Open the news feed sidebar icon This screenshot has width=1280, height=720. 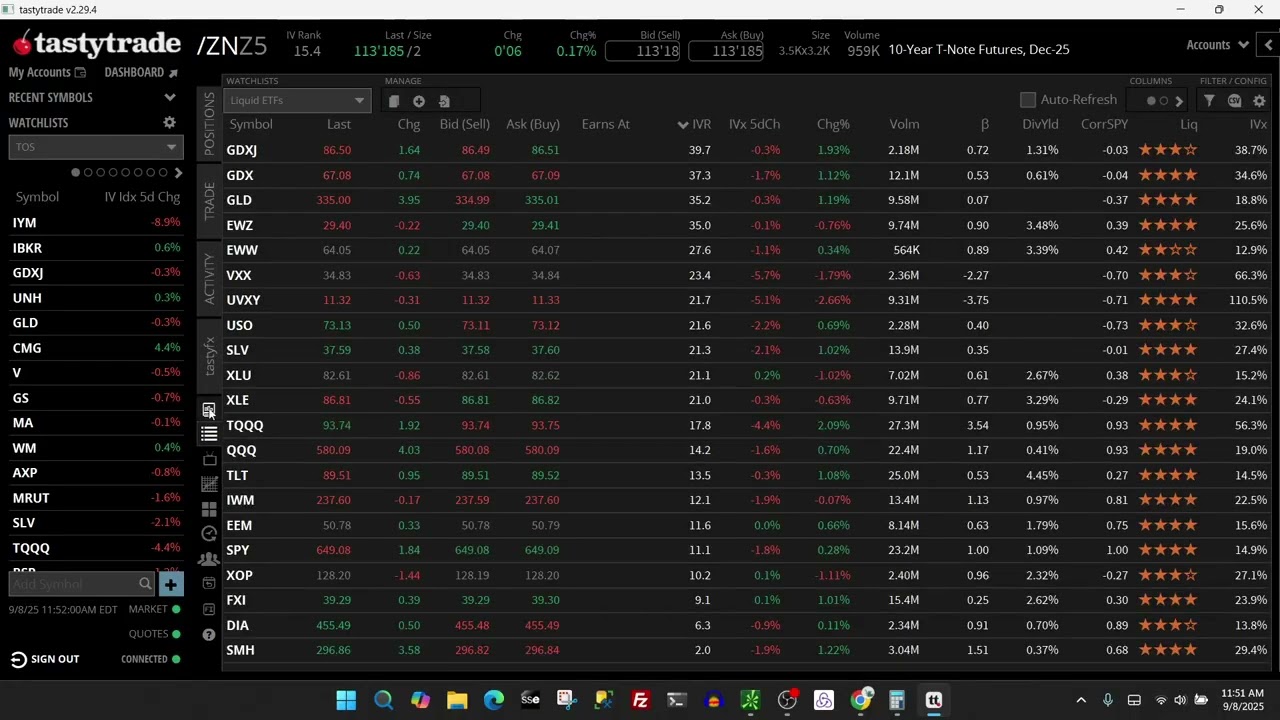pyautogui.click(x=208, y=410)
